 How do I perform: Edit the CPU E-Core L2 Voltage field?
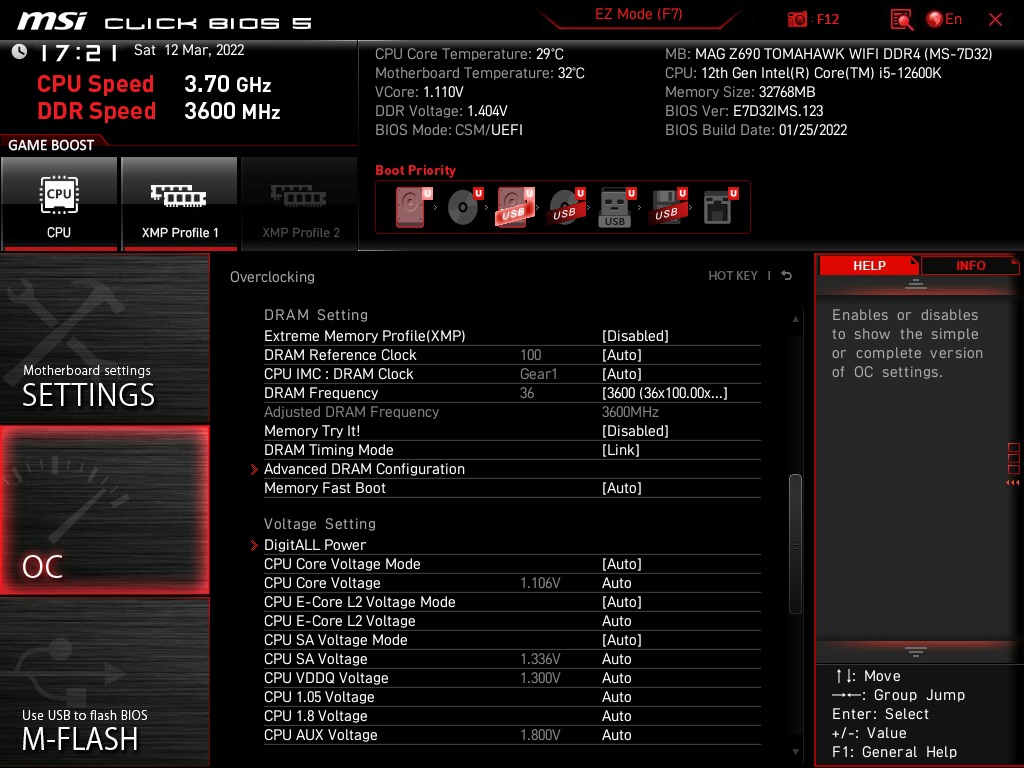click(x=616, y=620)
